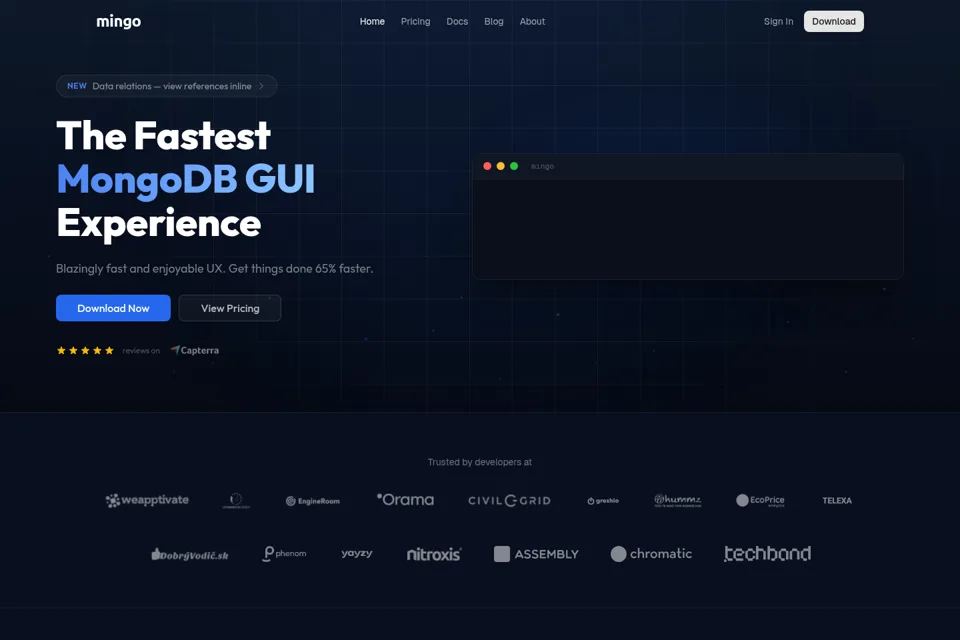Click the 'MongoDB GUI' headline text

tap(186, 179)
